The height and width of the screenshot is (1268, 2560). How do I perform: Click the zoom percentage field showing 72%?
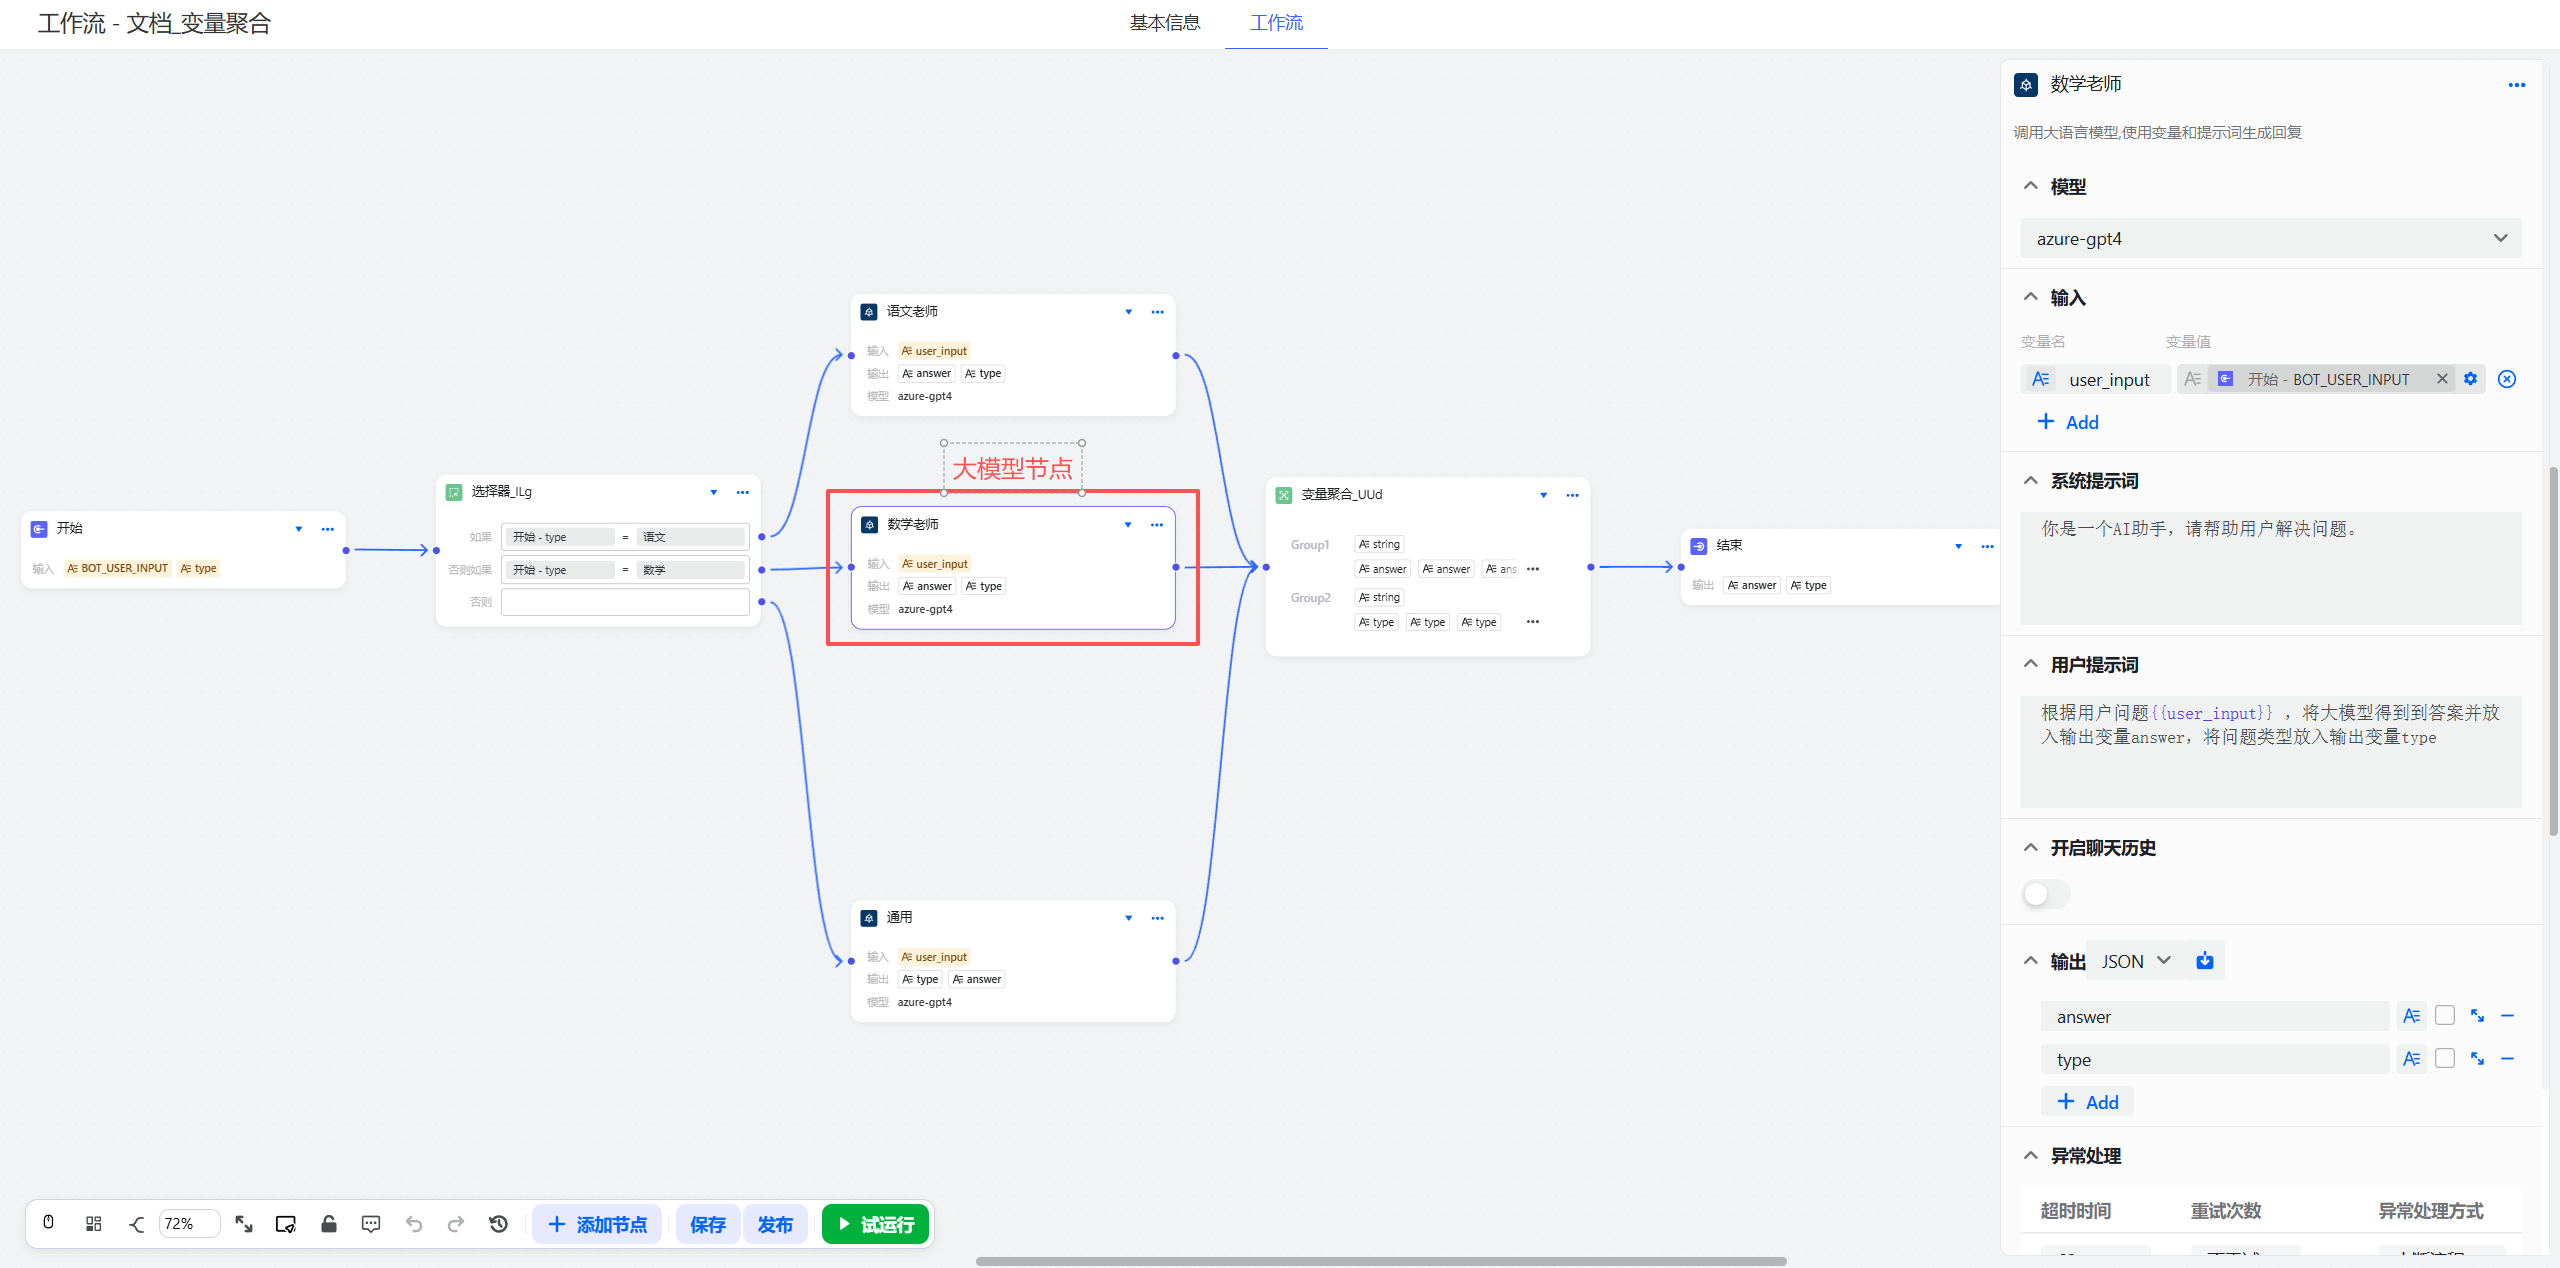point(190,1223)
